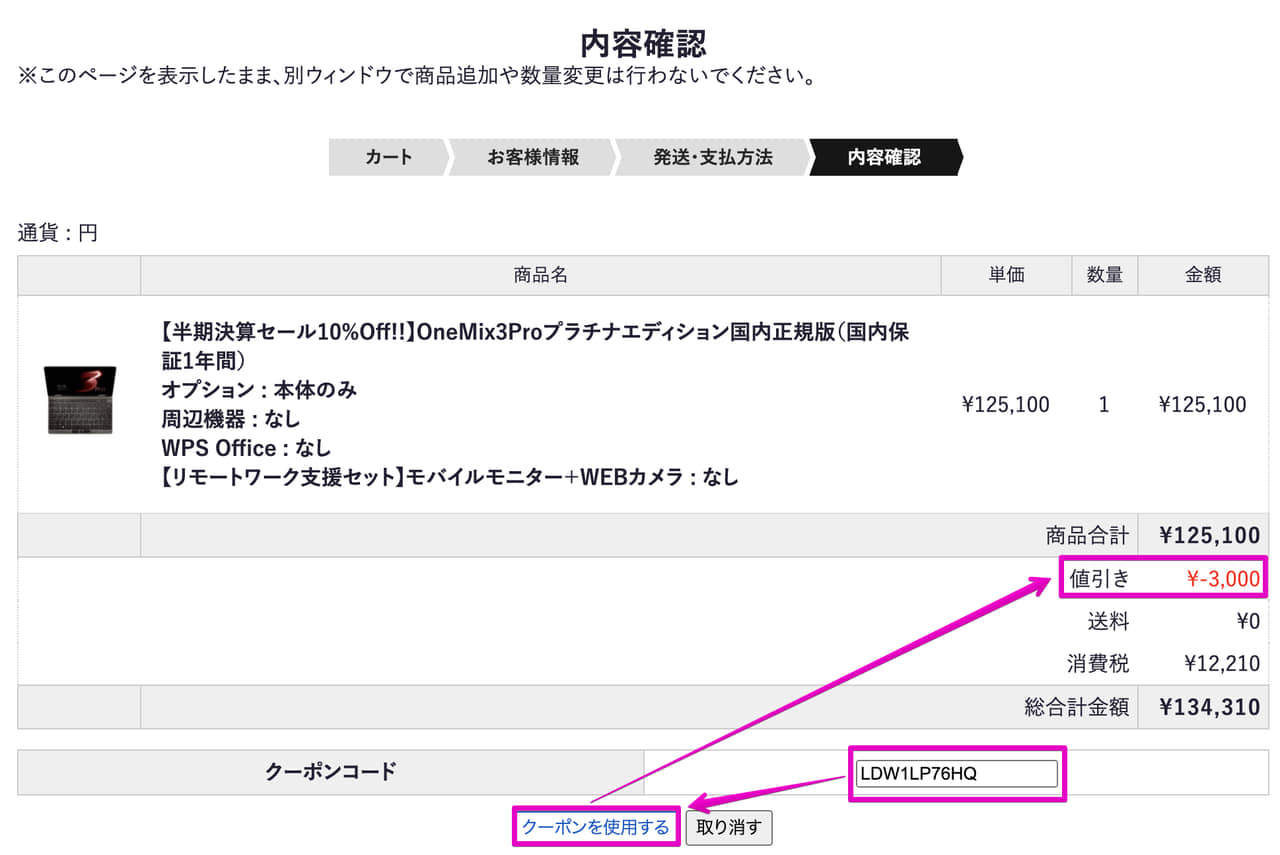1280x855 pixels.
Task: Switch to the 発送・支払方法 step
Action: coord(712,157)
